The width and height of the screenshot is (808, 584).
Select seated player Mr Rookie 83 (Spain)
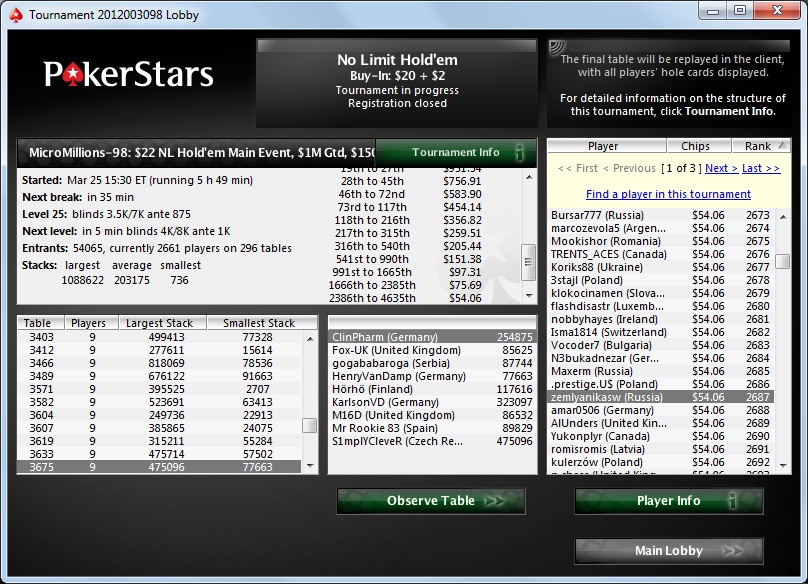tap(432, 428)
